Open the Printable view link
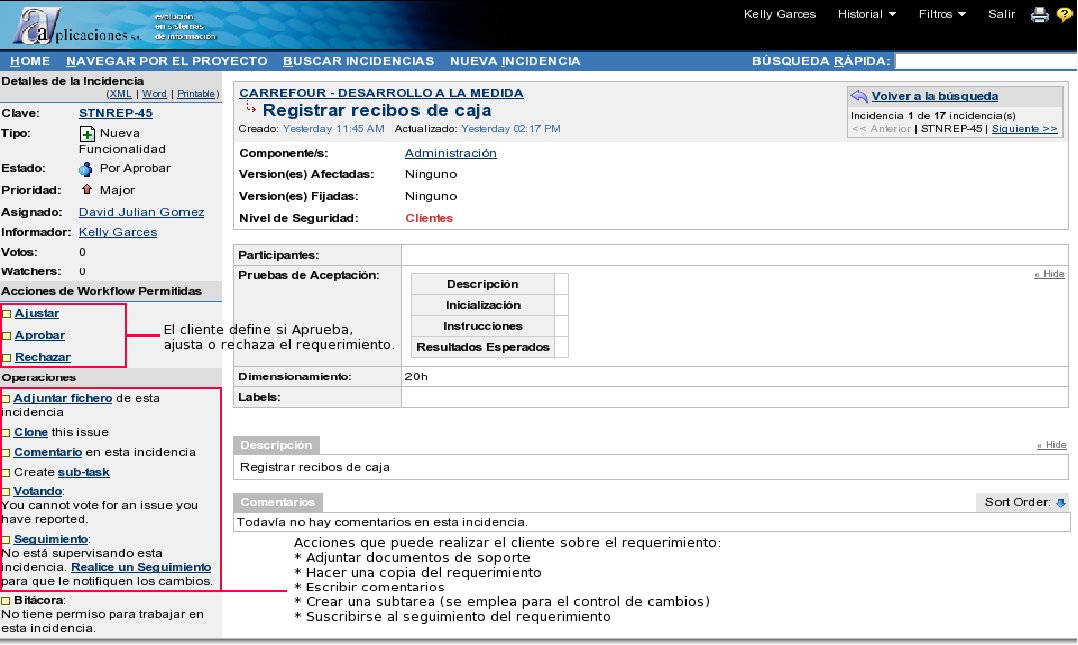 coord(196,94)
